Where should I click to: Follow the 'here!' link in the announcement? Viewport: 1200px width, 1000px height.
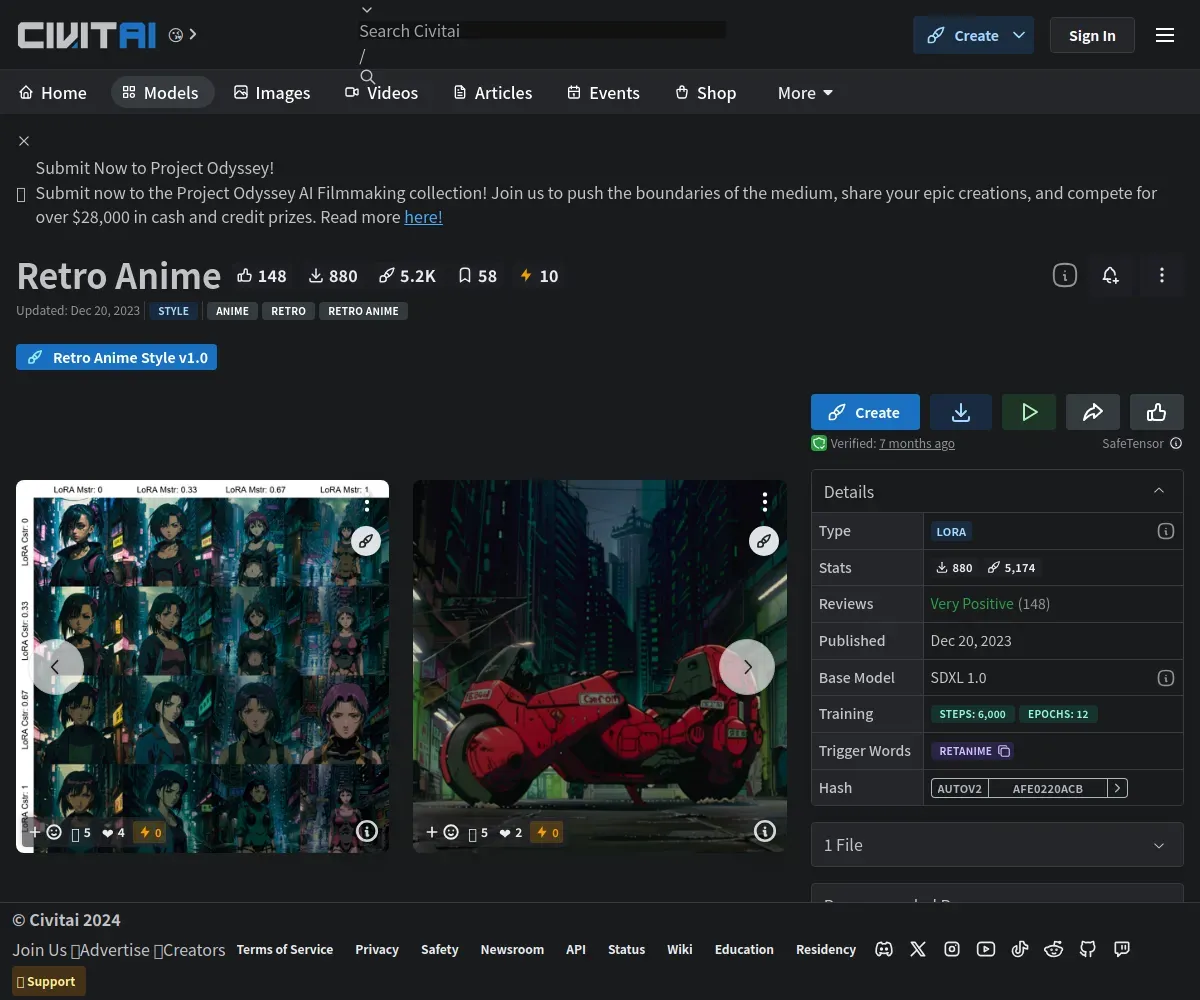[x=423, y=217]
